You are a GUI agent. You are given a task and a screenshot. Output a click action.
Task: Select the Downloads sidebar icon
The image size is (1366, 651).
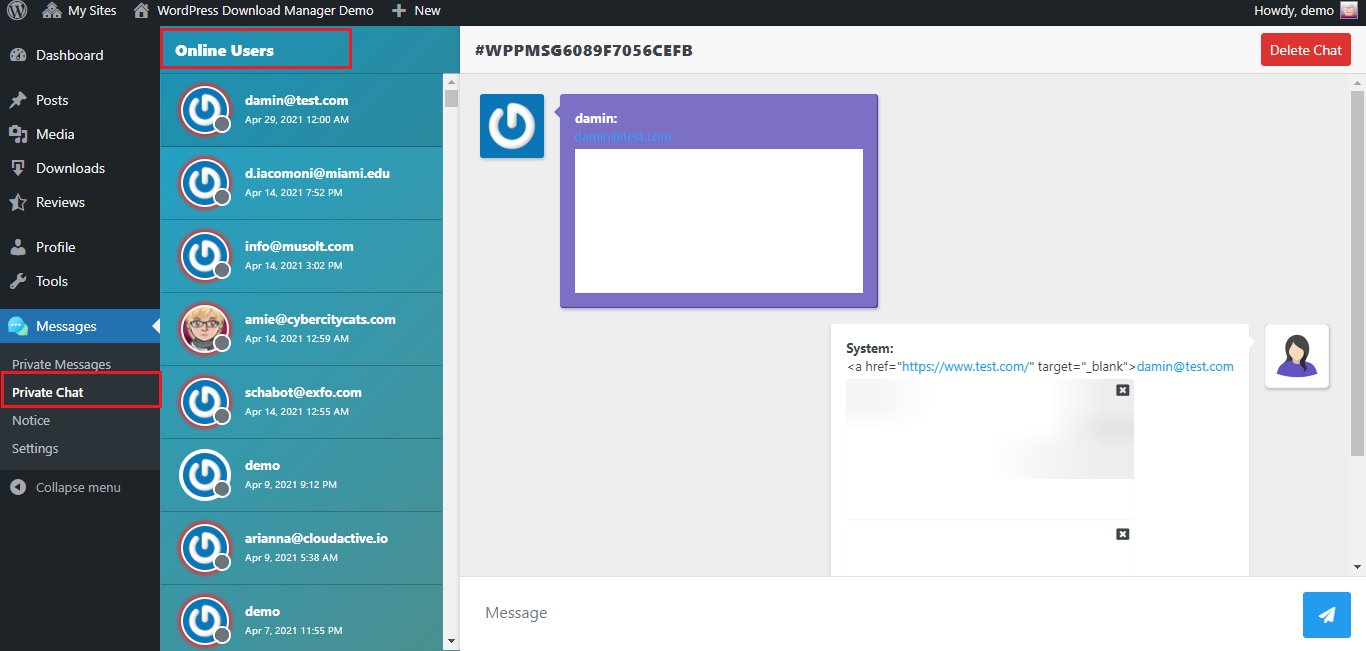[20, 168]
